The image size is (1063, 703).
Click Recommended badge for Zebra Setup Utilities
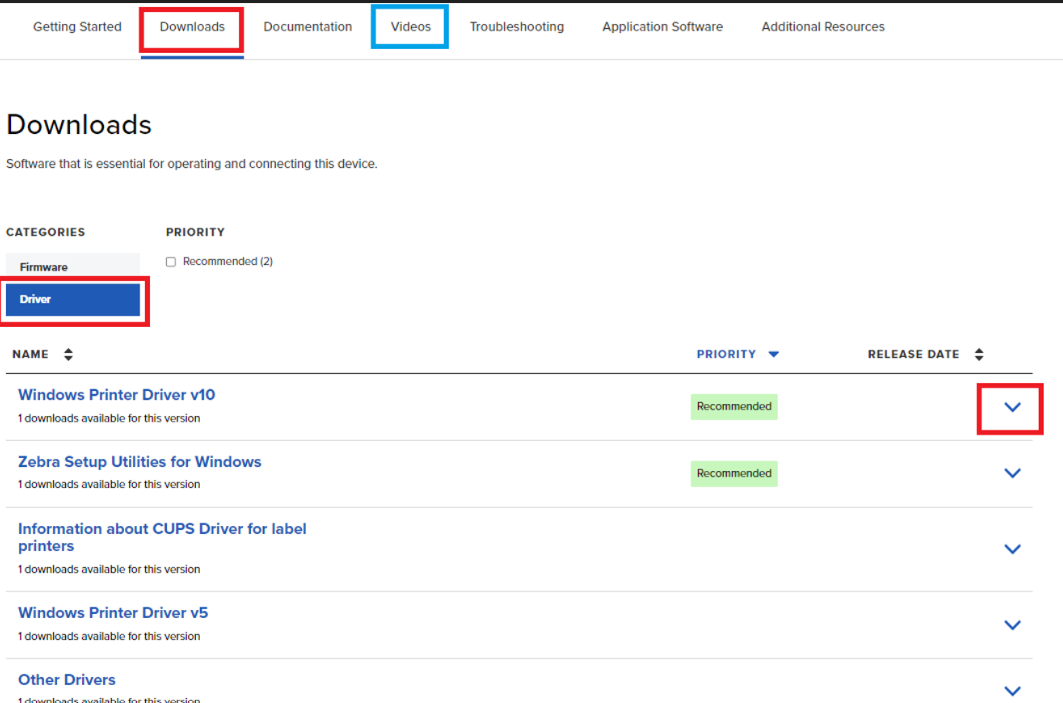tap(734, 473)
